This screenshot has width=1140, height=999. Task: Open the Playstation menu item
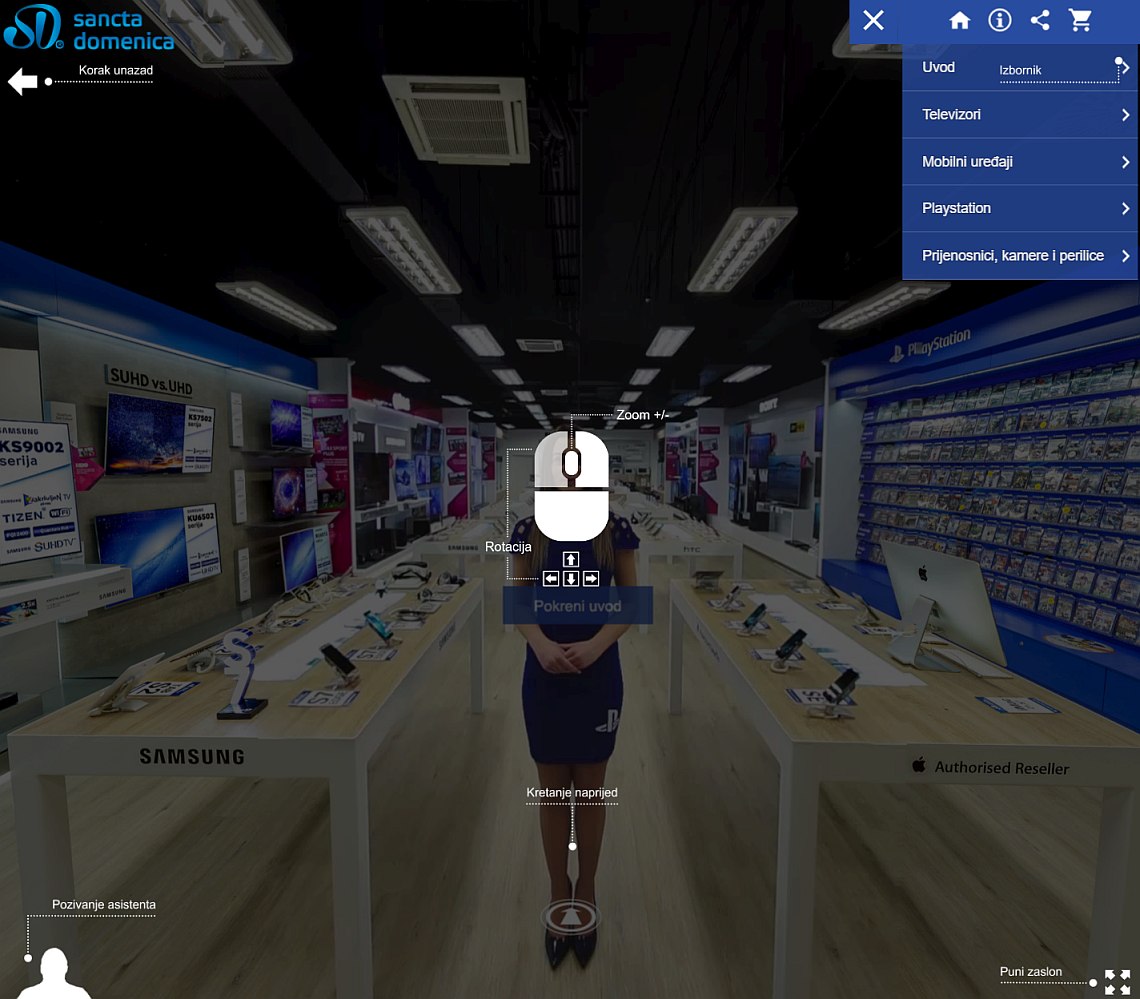[x=1020, y=209]
